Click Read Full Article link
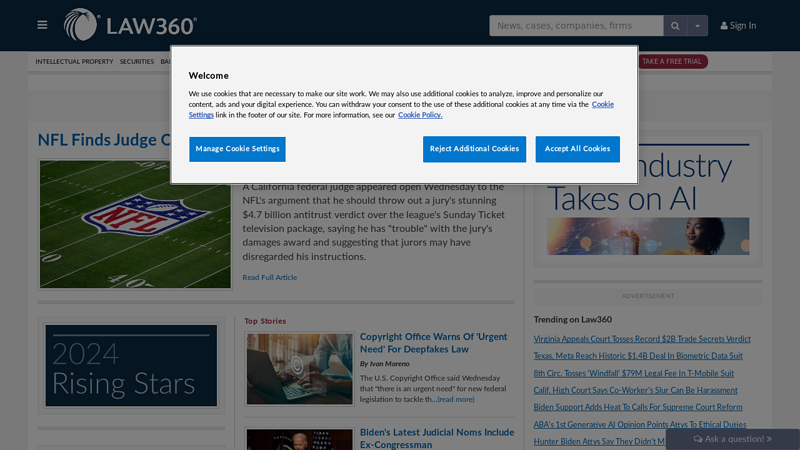 [x=269, y=278]
